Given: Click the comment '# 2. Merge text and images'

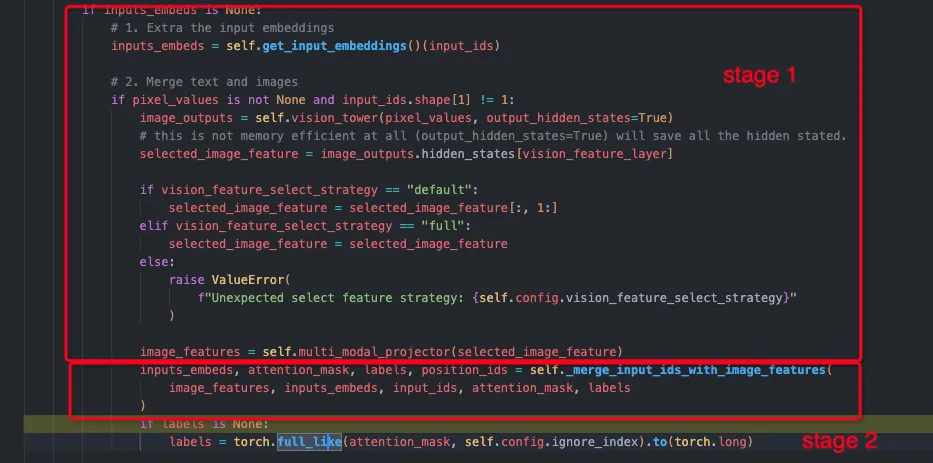Looking at the screenshot, I should (204, 82).
